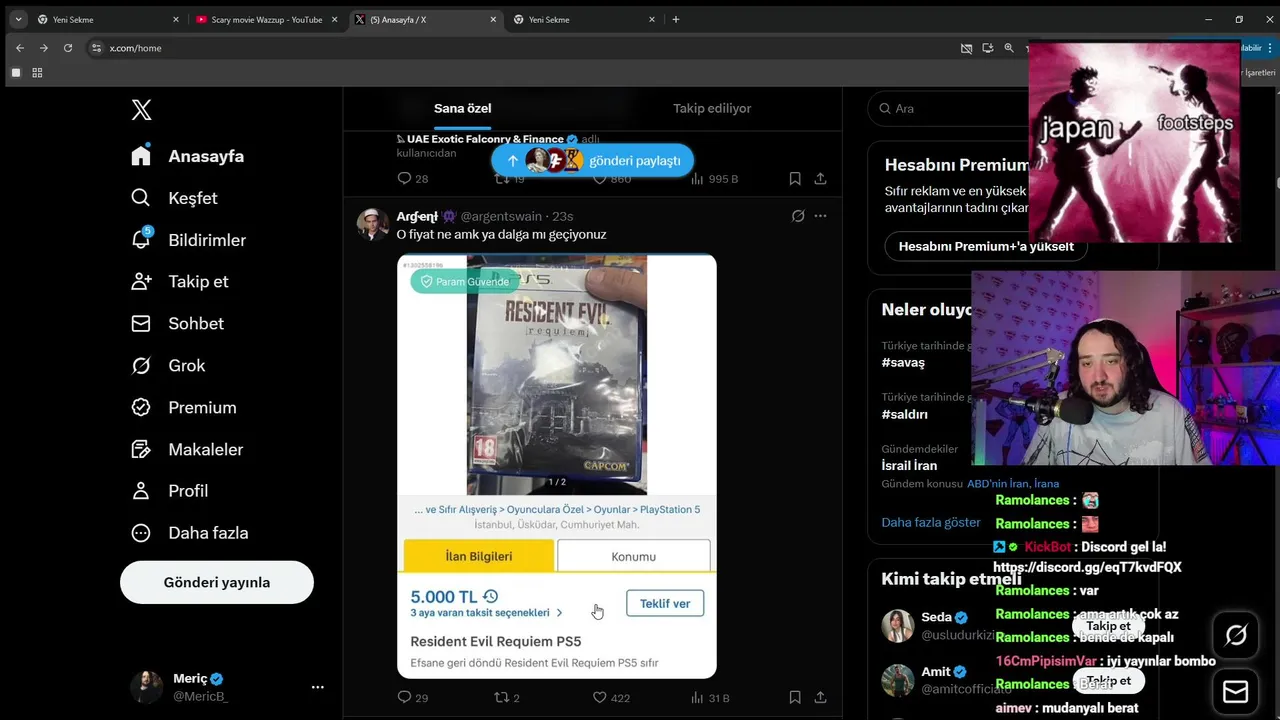The image size is (1280, 720).
Task: Bookmark Argent's post
Action: coord(795,697)
